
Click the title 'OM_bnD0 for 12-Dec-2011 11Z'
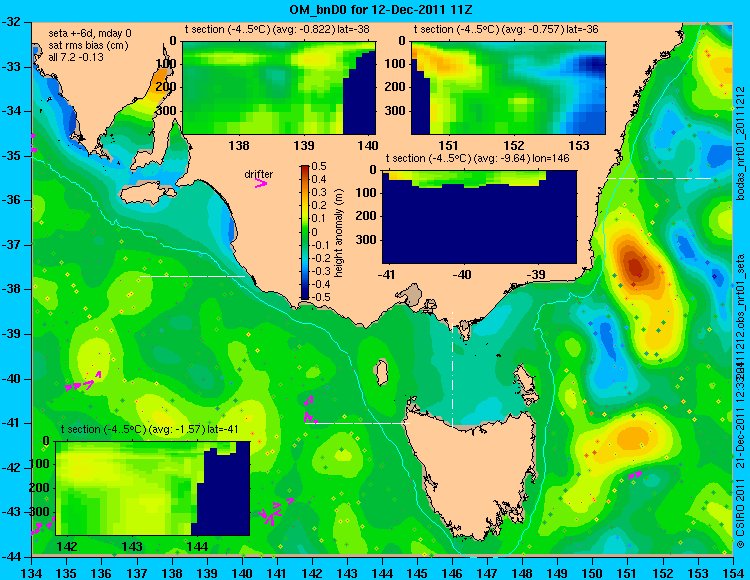(x=381, y=10)
